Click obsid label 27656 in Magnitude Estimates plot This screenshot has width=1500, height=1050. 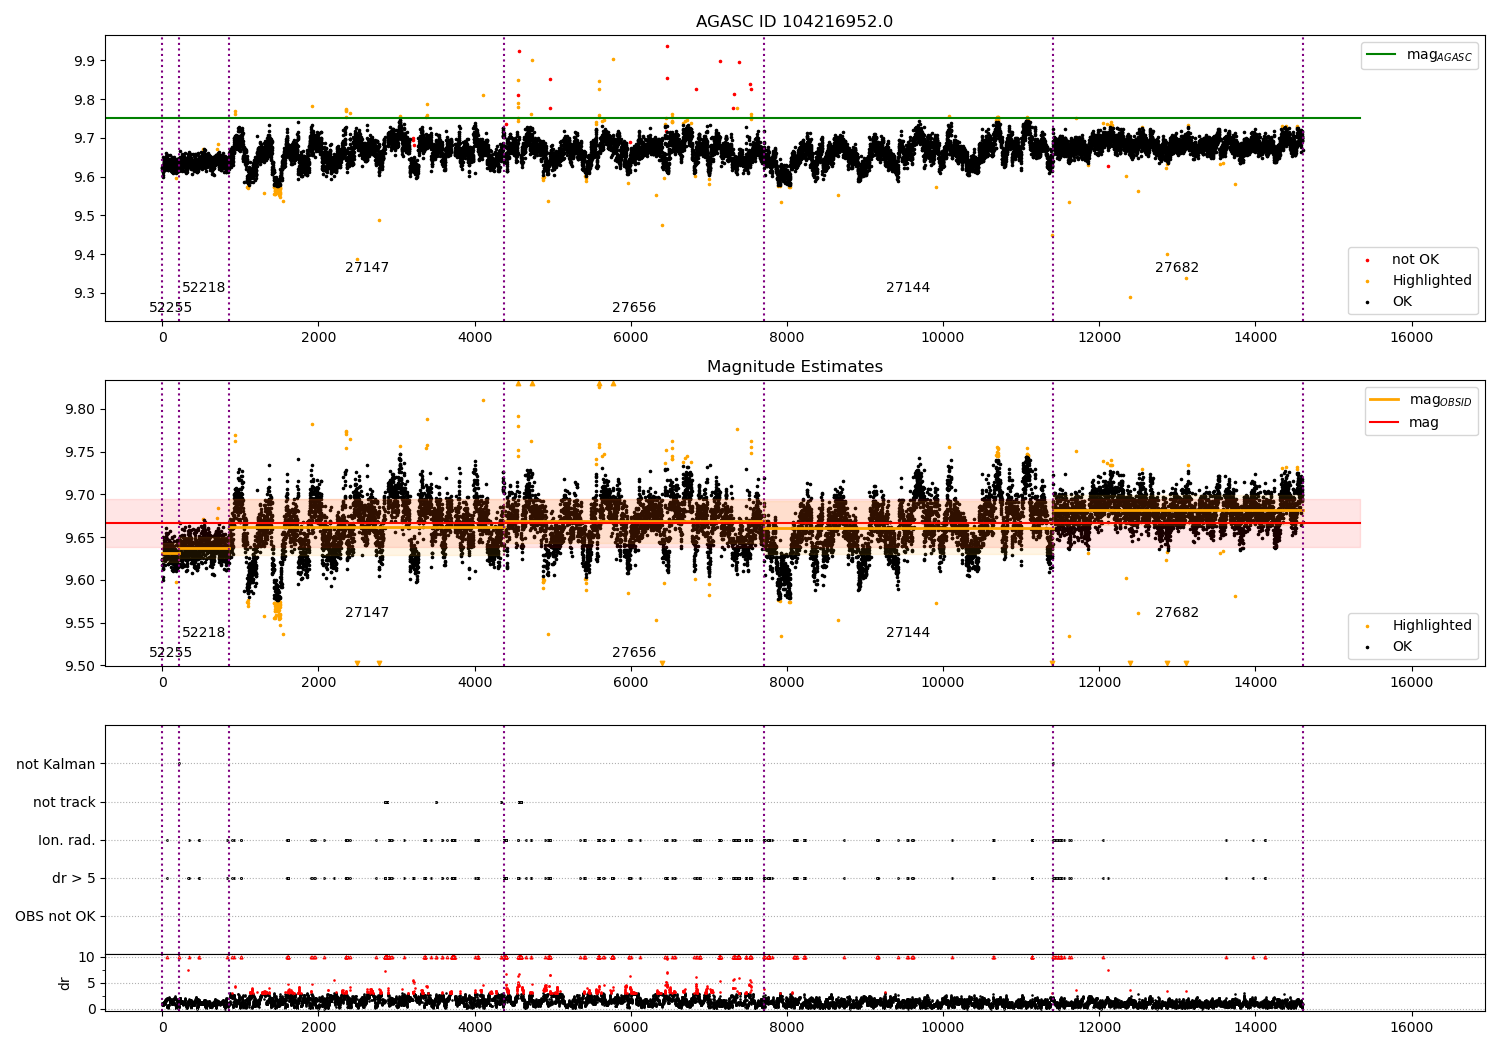(634, 653)
